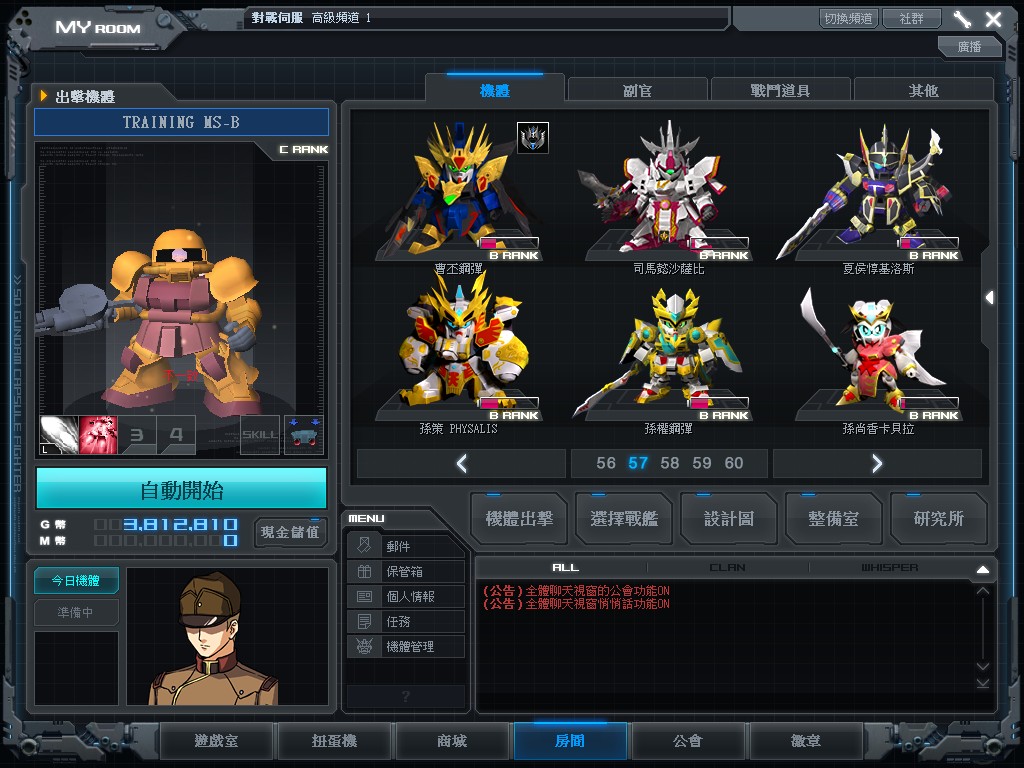The height and width of the screenshot is (768, 1024).
Task: Click the 自動開始 auto start button
Action: tap(182, 488)
